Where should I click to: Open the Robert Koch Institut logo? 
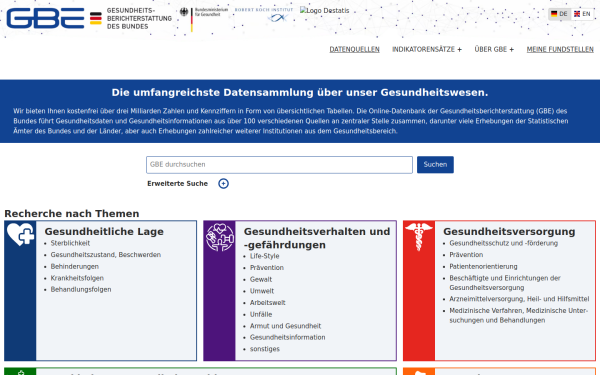[264, 15]
